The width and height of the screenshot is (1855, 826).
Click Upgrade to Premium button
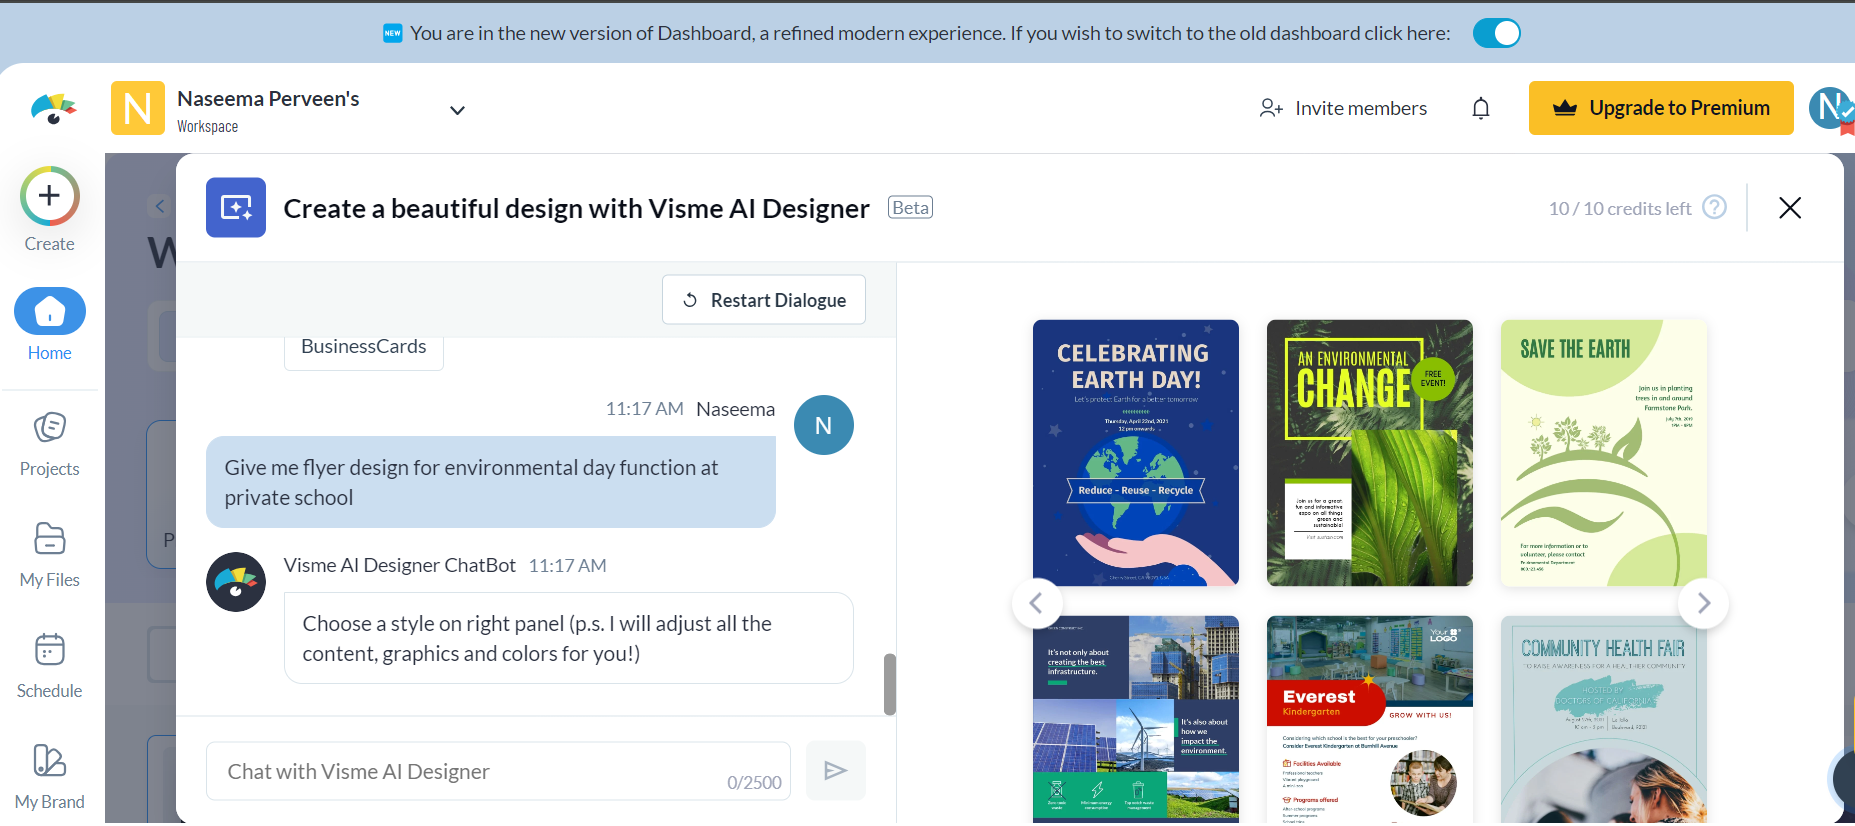point(1661,108)
